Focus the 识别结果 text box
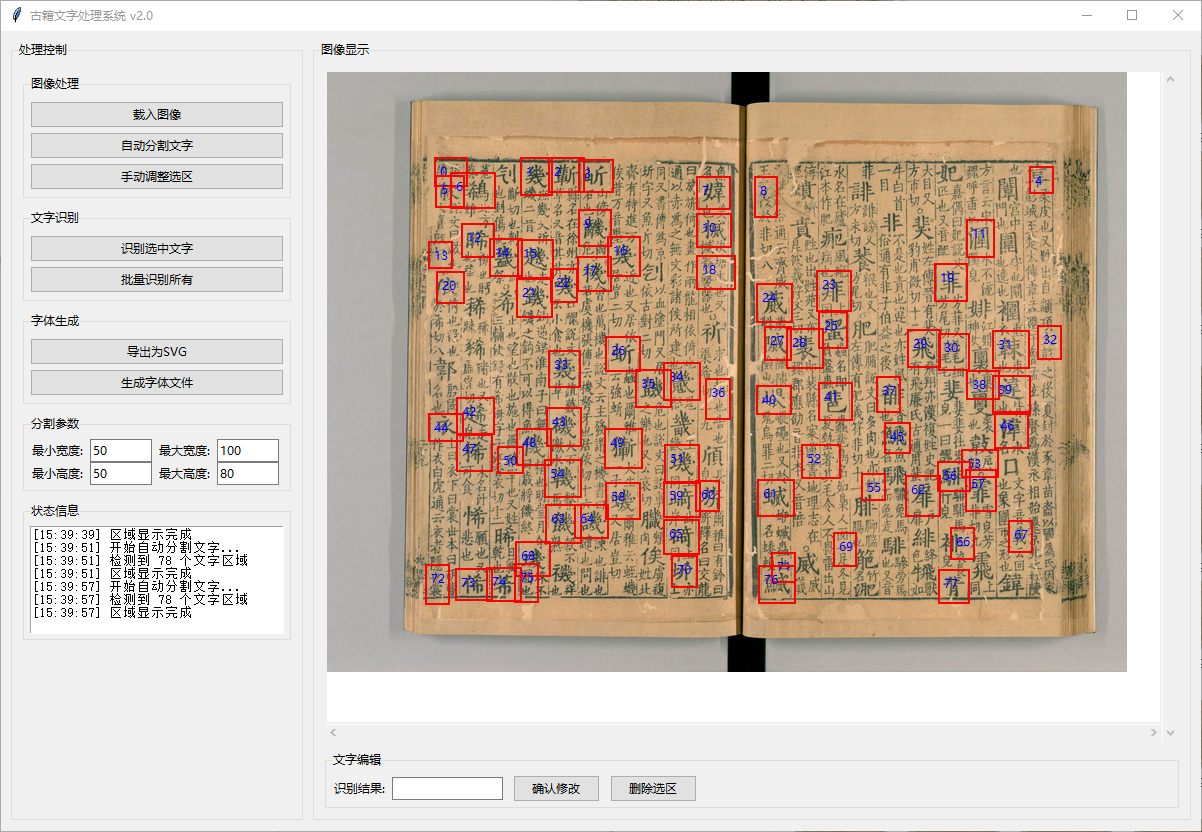The width and height of the screenshot is (1202, 832). click(447, 788)
